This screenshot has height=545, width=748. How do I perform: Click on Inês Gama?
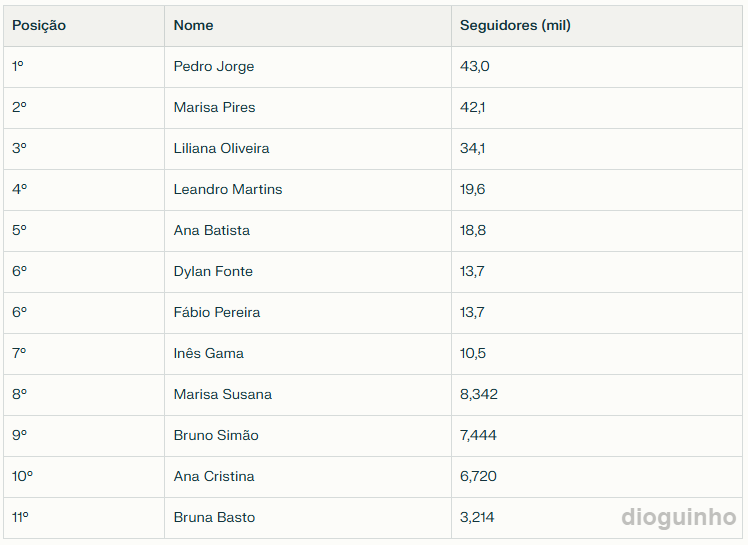[209, 353]
